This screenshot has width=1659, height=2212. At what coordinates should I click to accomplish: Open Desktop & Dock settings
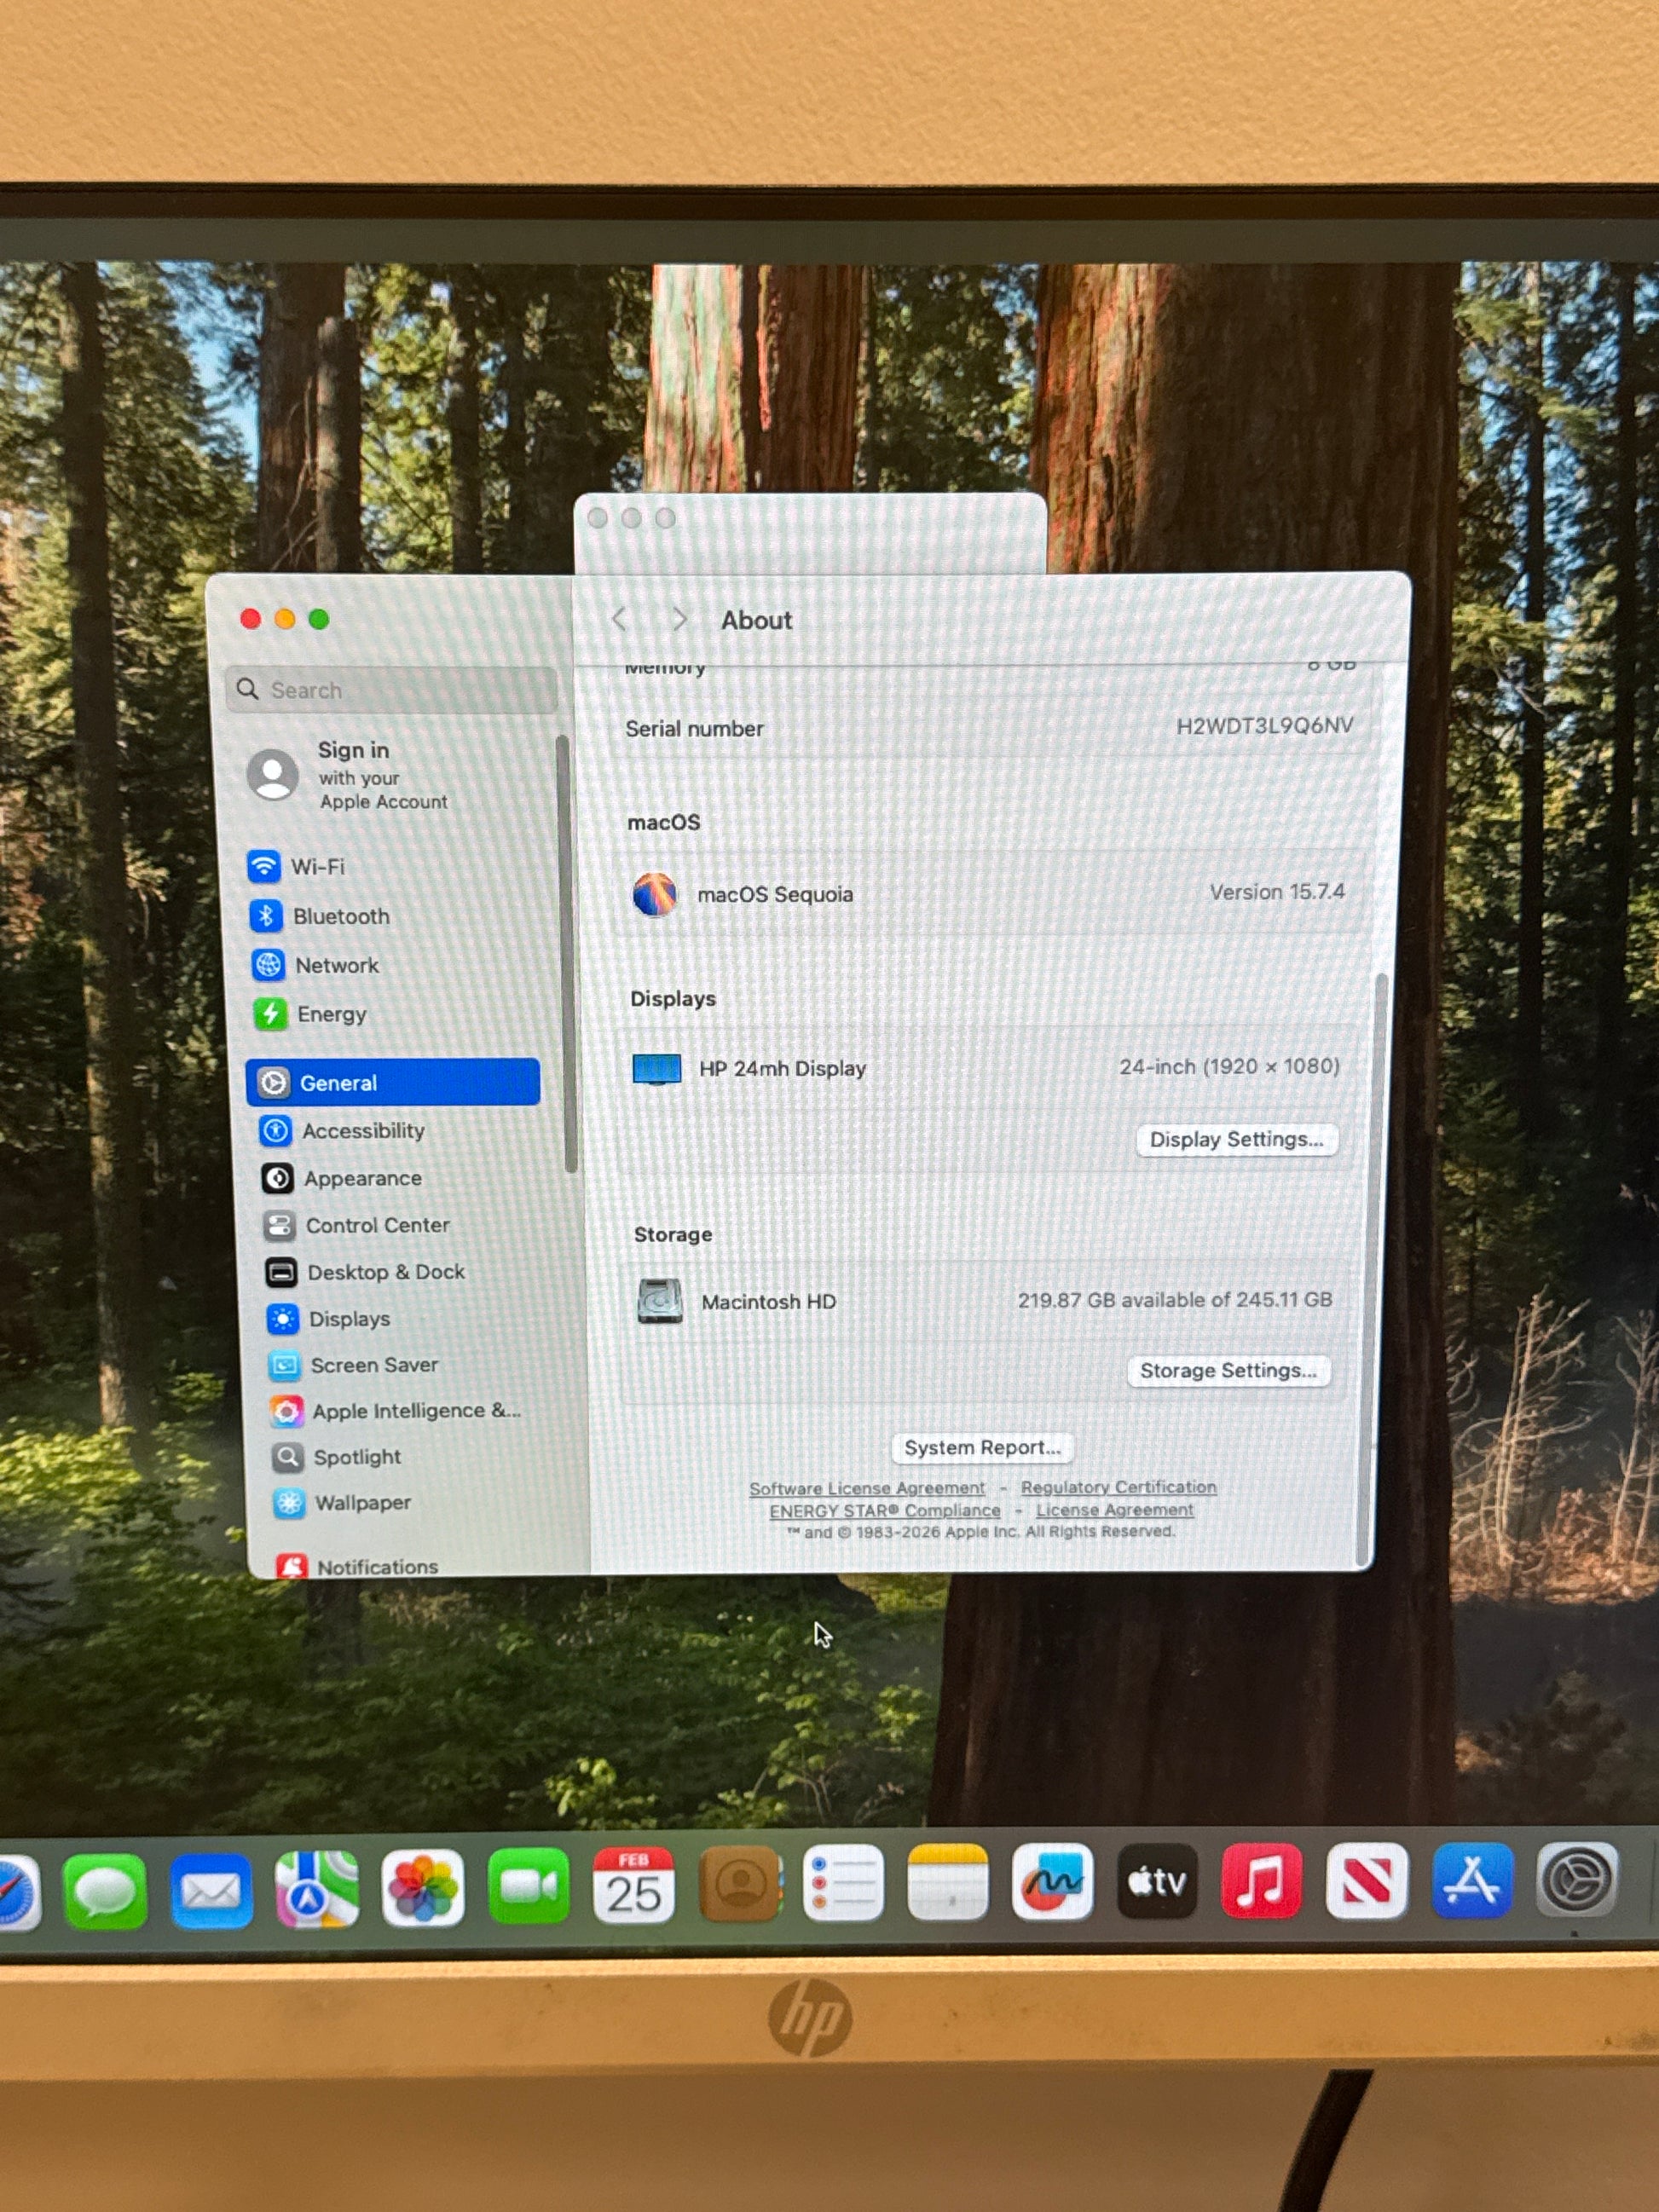point(385,1272)
